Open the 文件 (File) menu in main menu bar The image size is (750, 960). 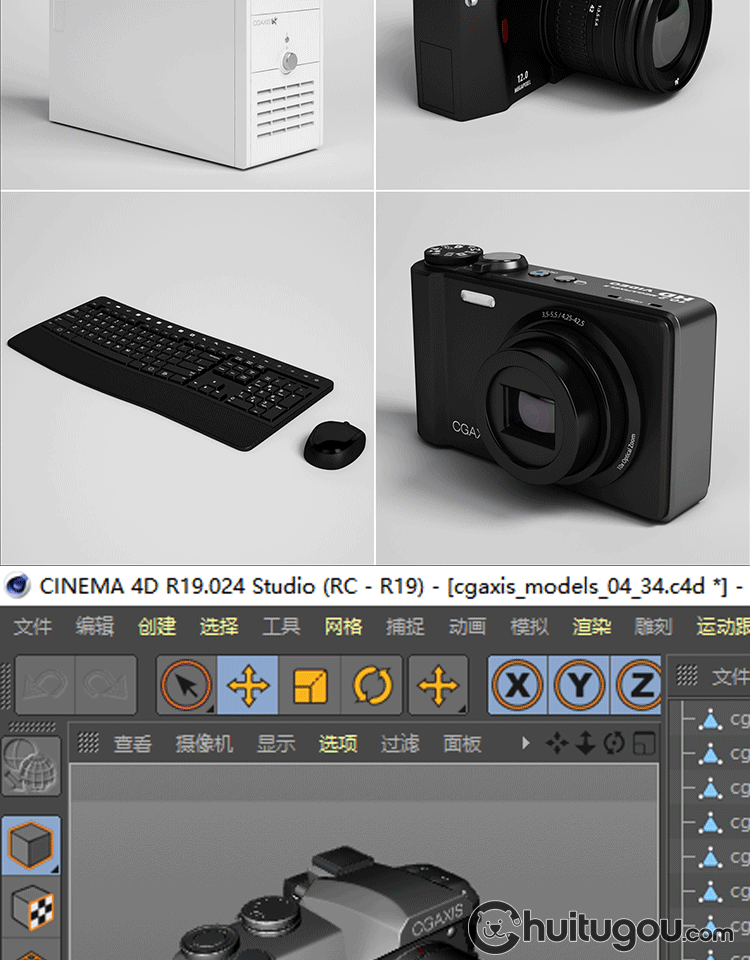coord(33,627)
